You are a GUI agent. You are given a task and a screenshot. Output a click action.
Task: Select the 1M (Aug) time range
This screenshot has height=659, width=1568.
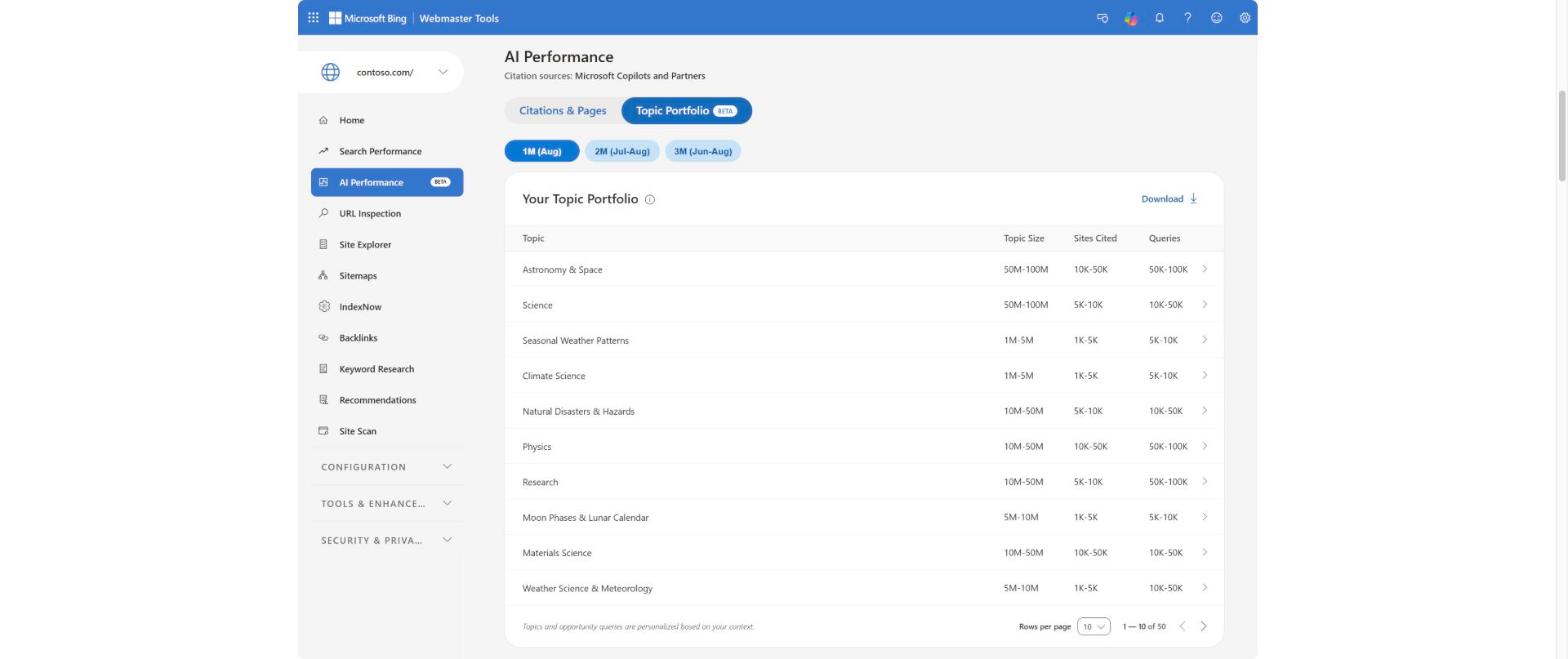(542, 151)
